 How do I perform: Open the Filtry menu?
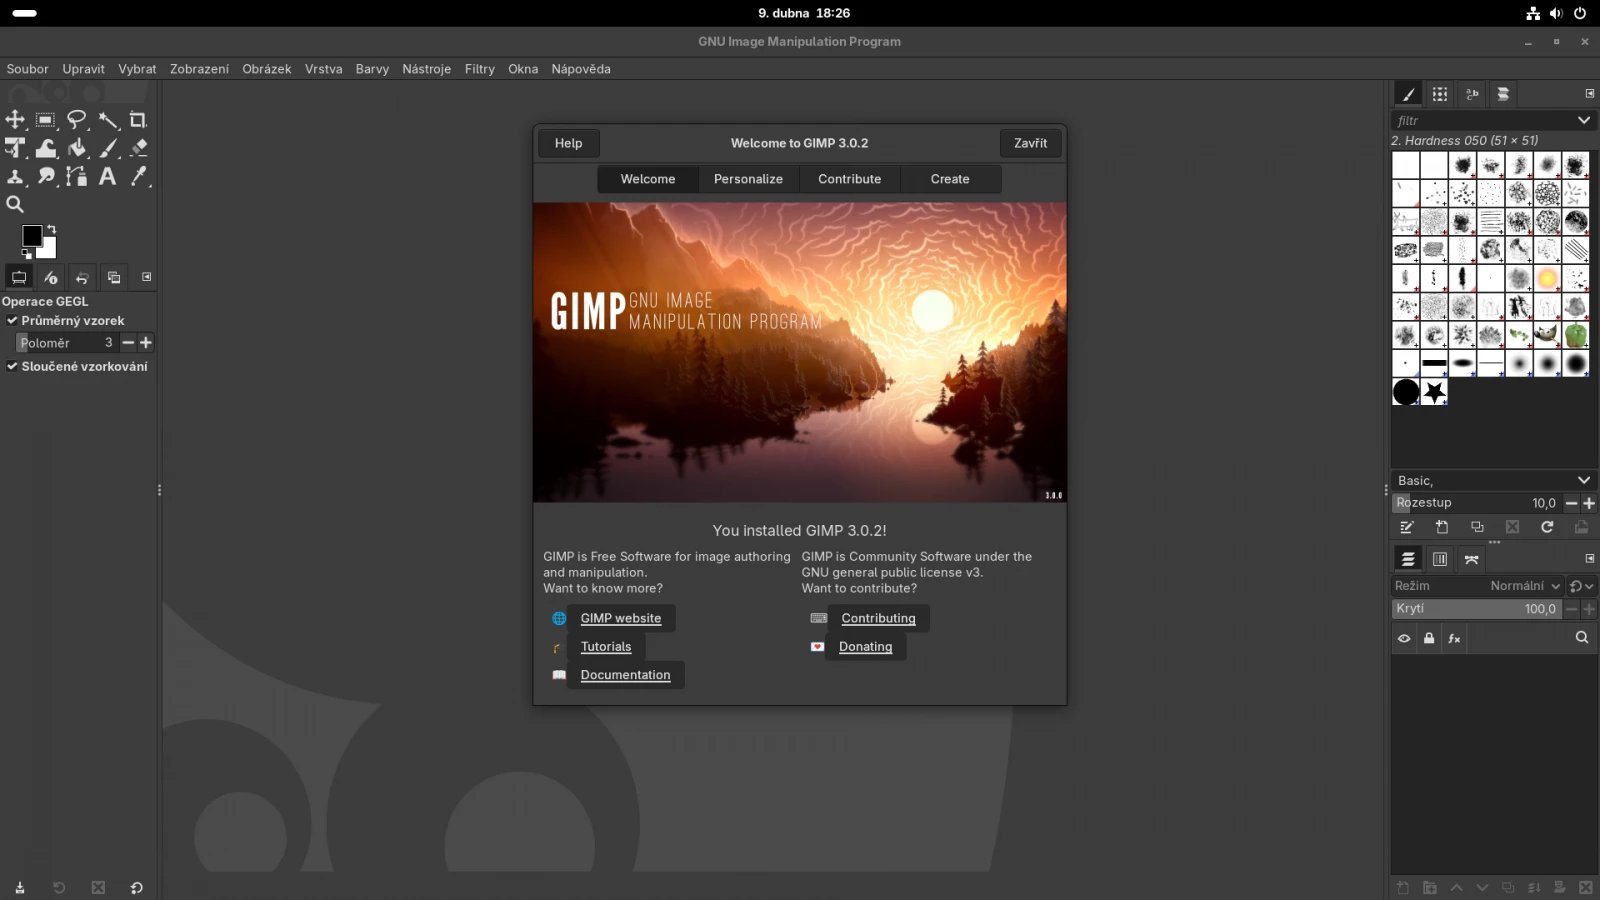coord(480,69)
